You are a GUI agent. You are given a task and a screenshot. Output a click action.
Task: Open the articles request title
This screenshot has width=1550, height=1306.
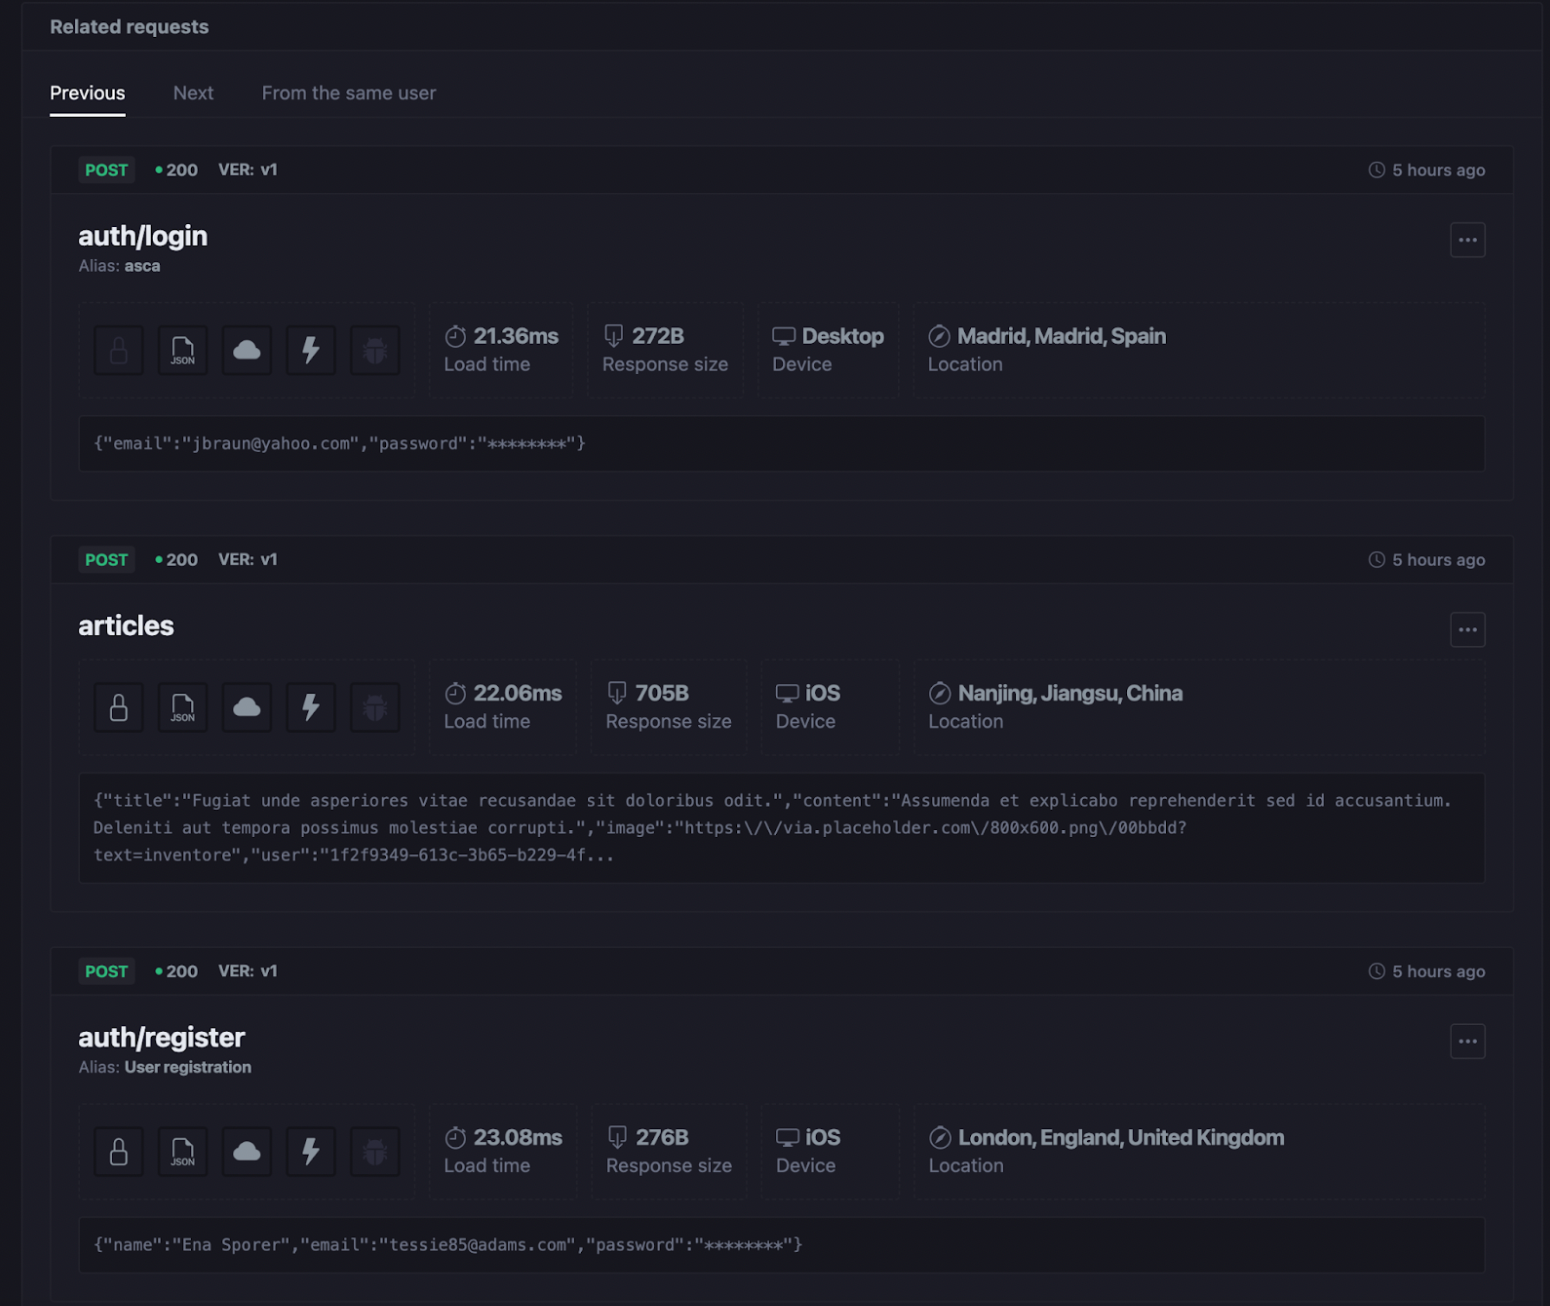[126, 626]
